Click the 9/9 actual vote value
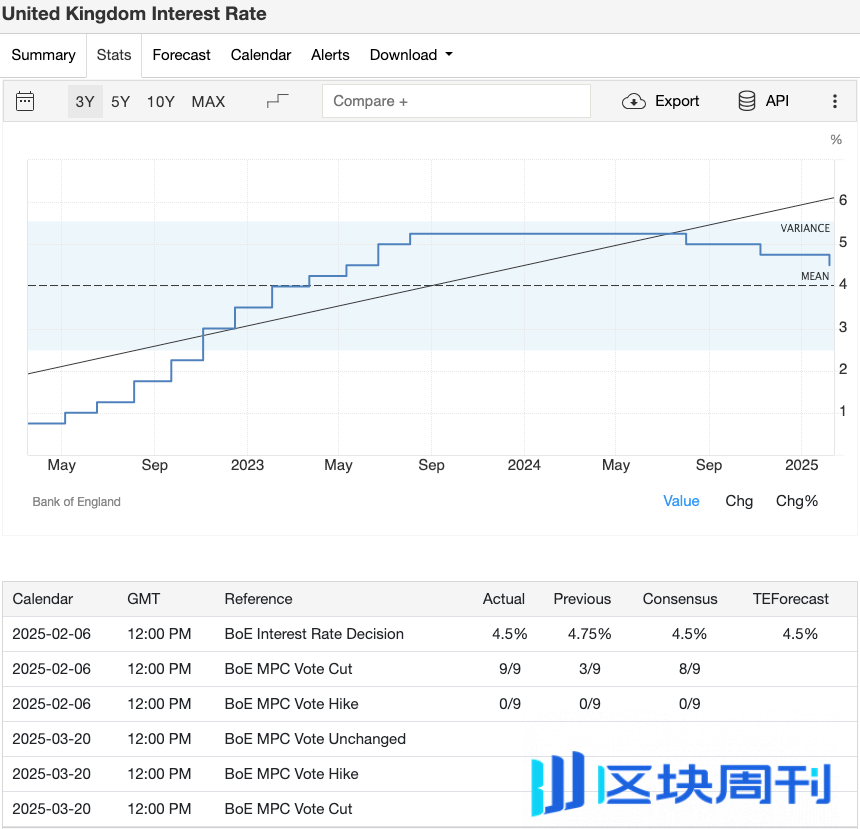Screen dimensions: 860x829 coord(510,669)
